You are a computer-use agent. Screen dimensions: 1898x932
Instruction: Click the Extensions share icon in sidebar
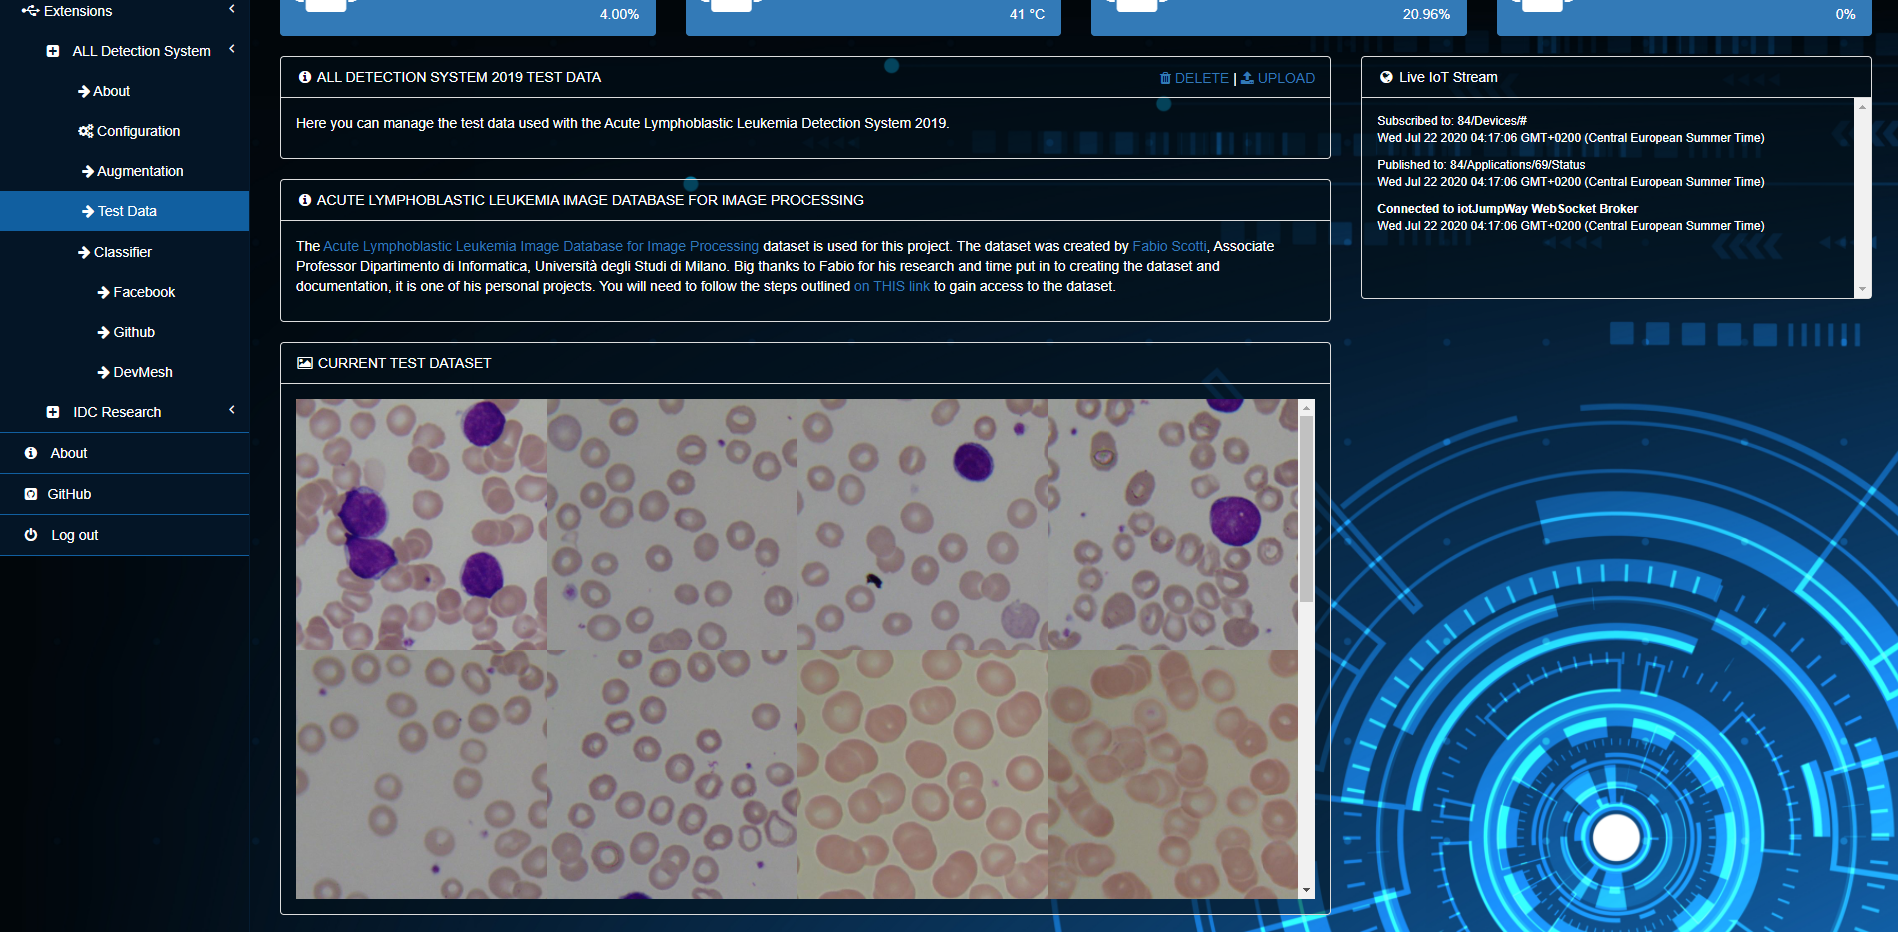30,11
